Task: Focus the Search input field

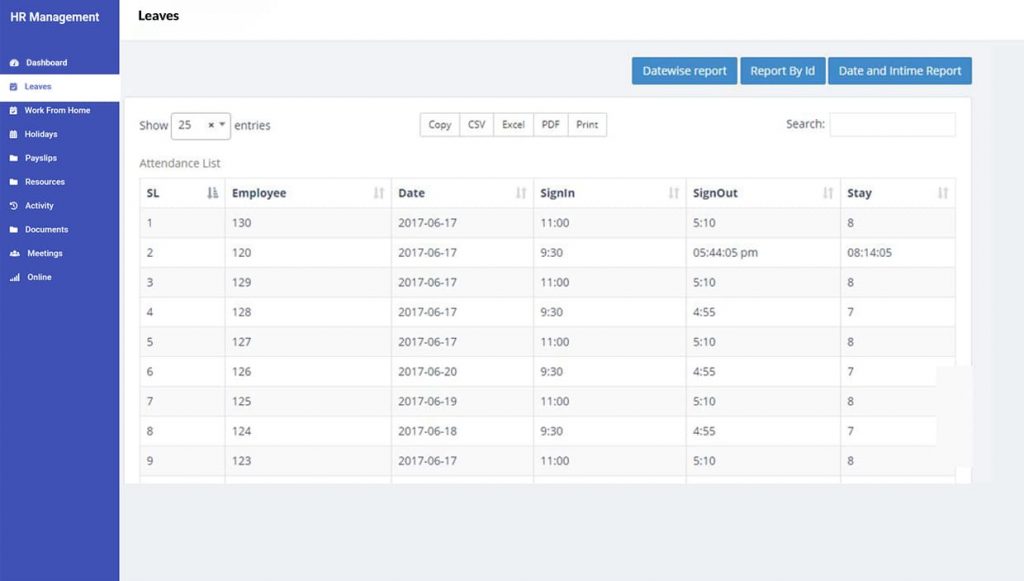Action: [x=892, y=125]
